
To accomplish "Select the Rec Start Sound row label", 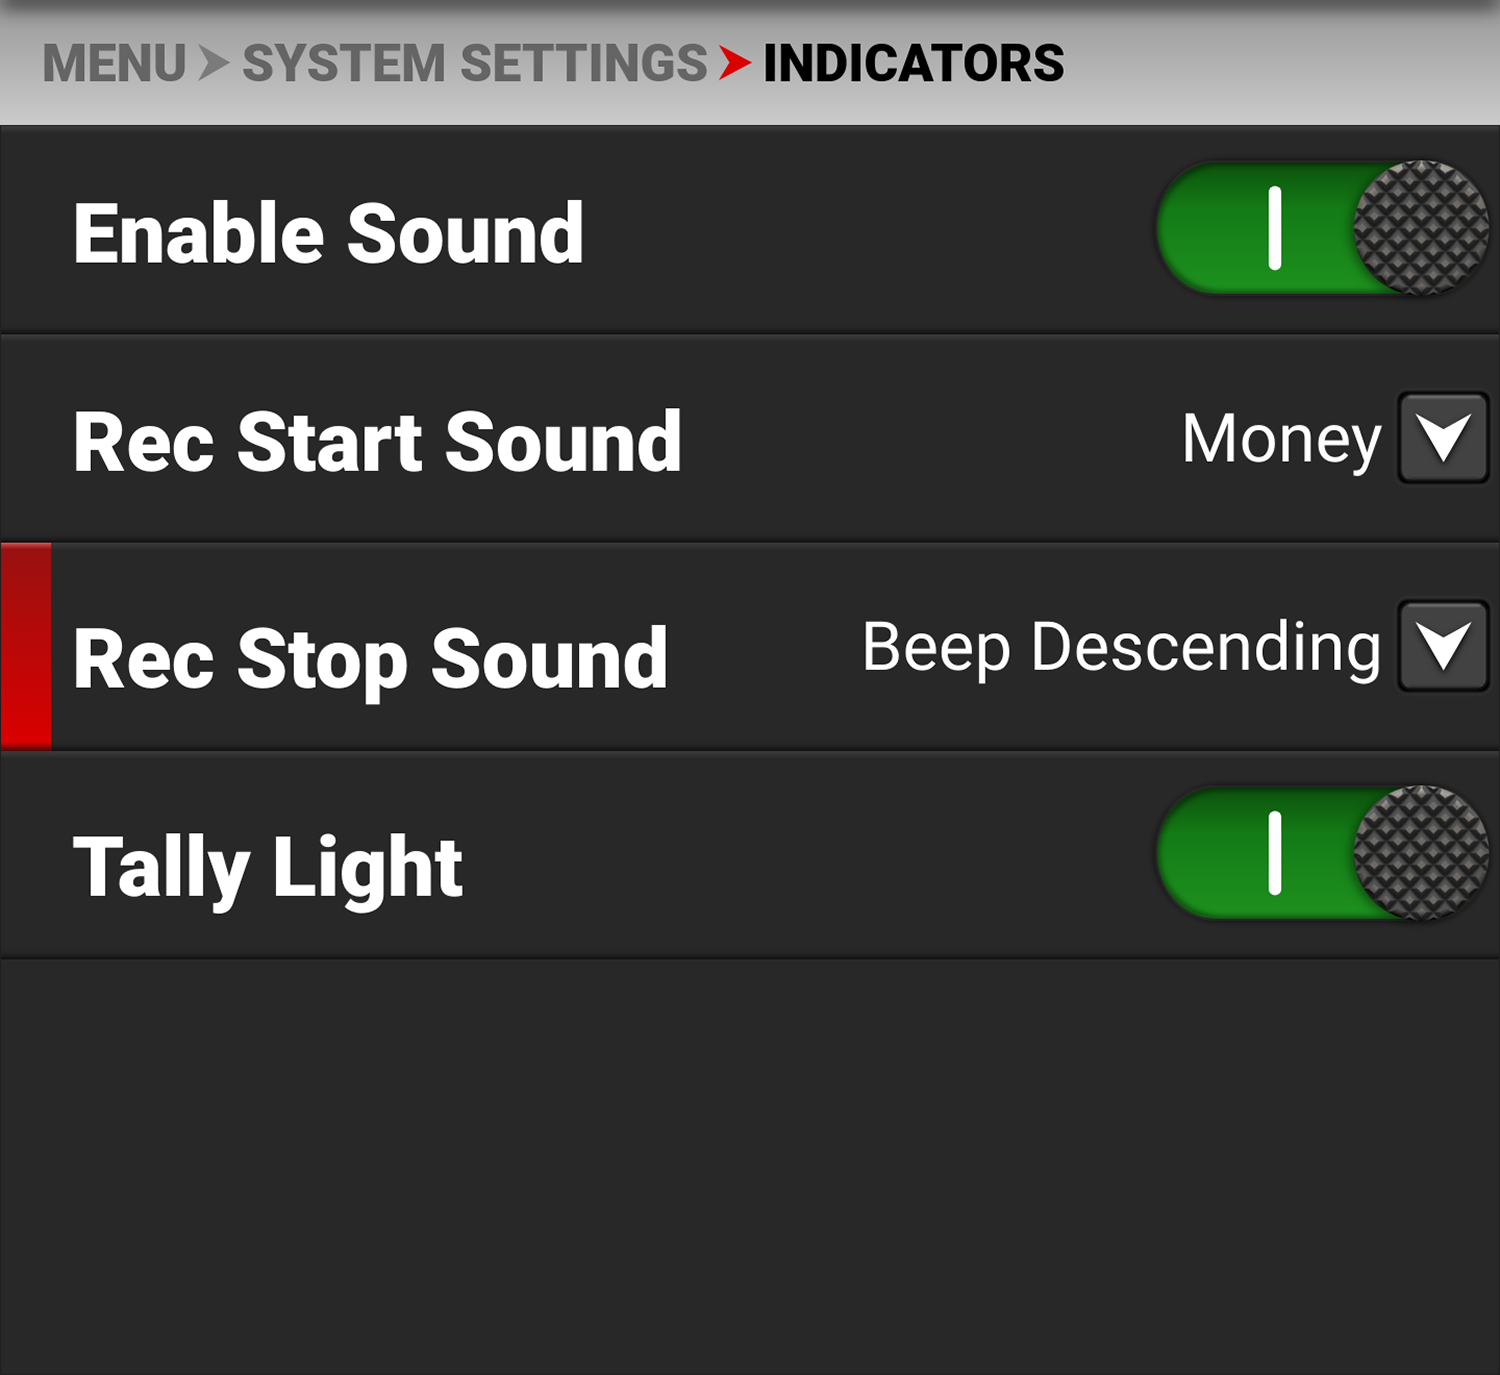I will coord(377,442).
